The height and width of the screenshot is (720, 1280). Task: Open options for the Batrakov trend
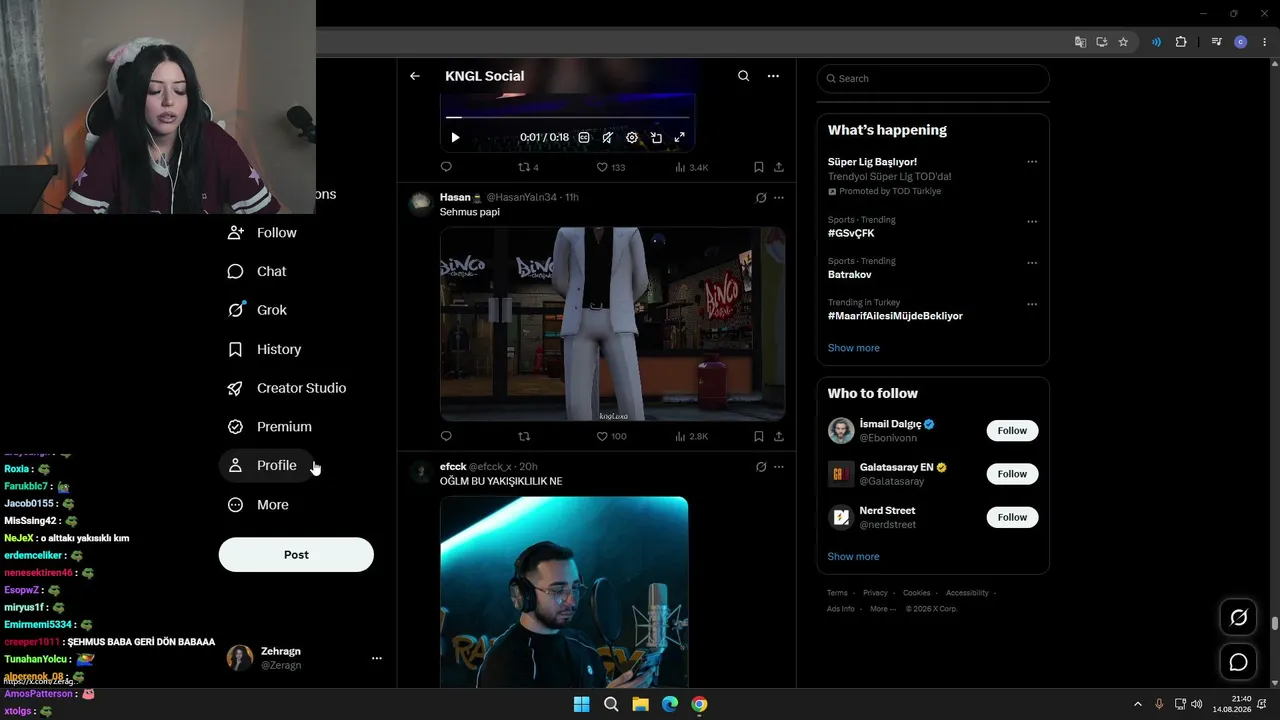click(x=1032, y=263)
